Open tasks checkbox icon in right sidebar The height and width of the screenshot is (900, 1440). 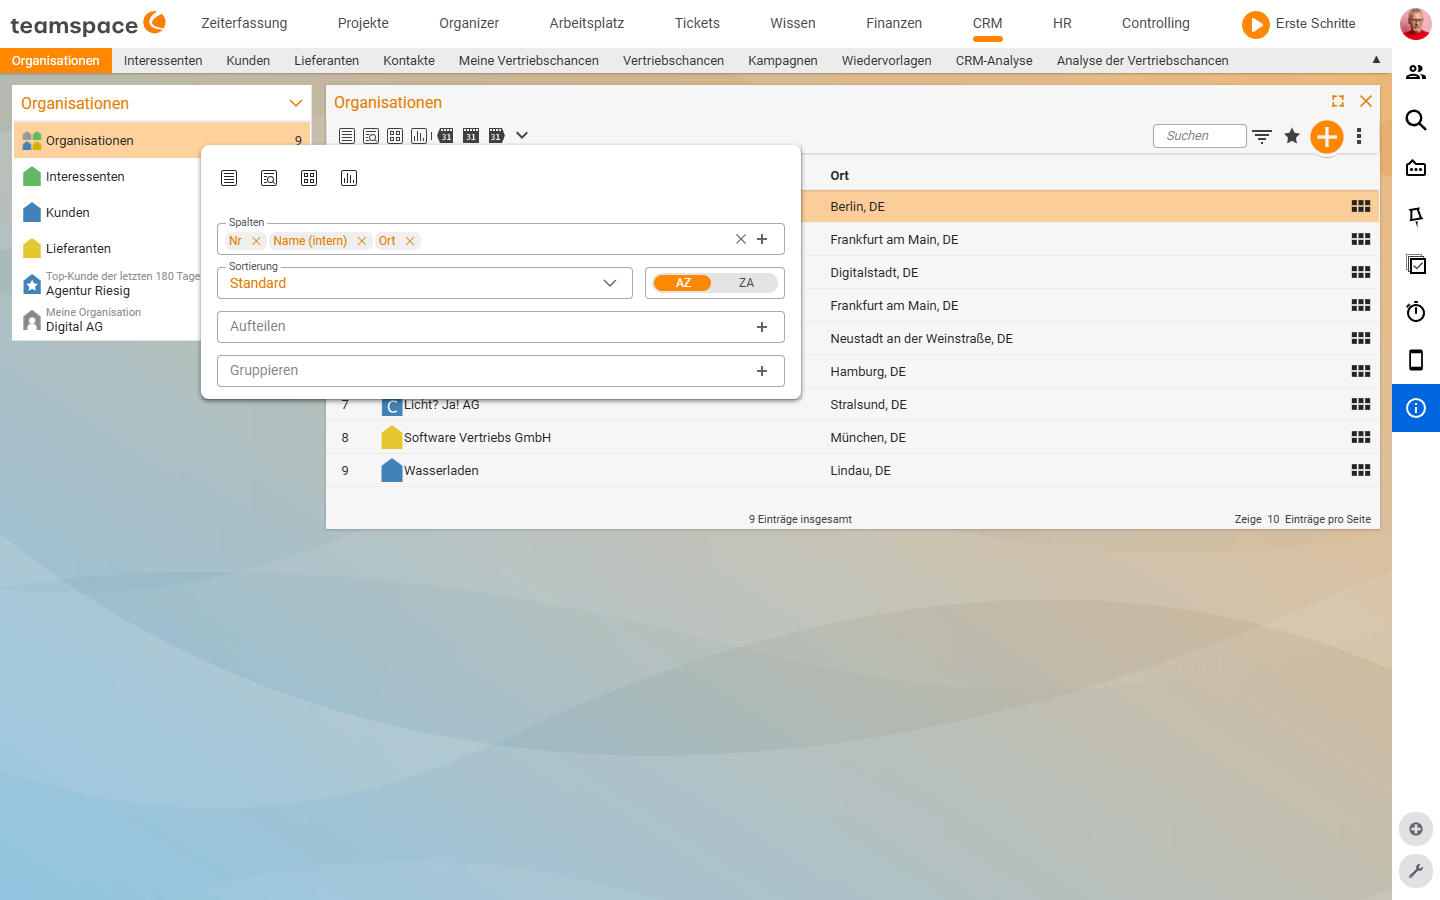[x=1416, y=264]
